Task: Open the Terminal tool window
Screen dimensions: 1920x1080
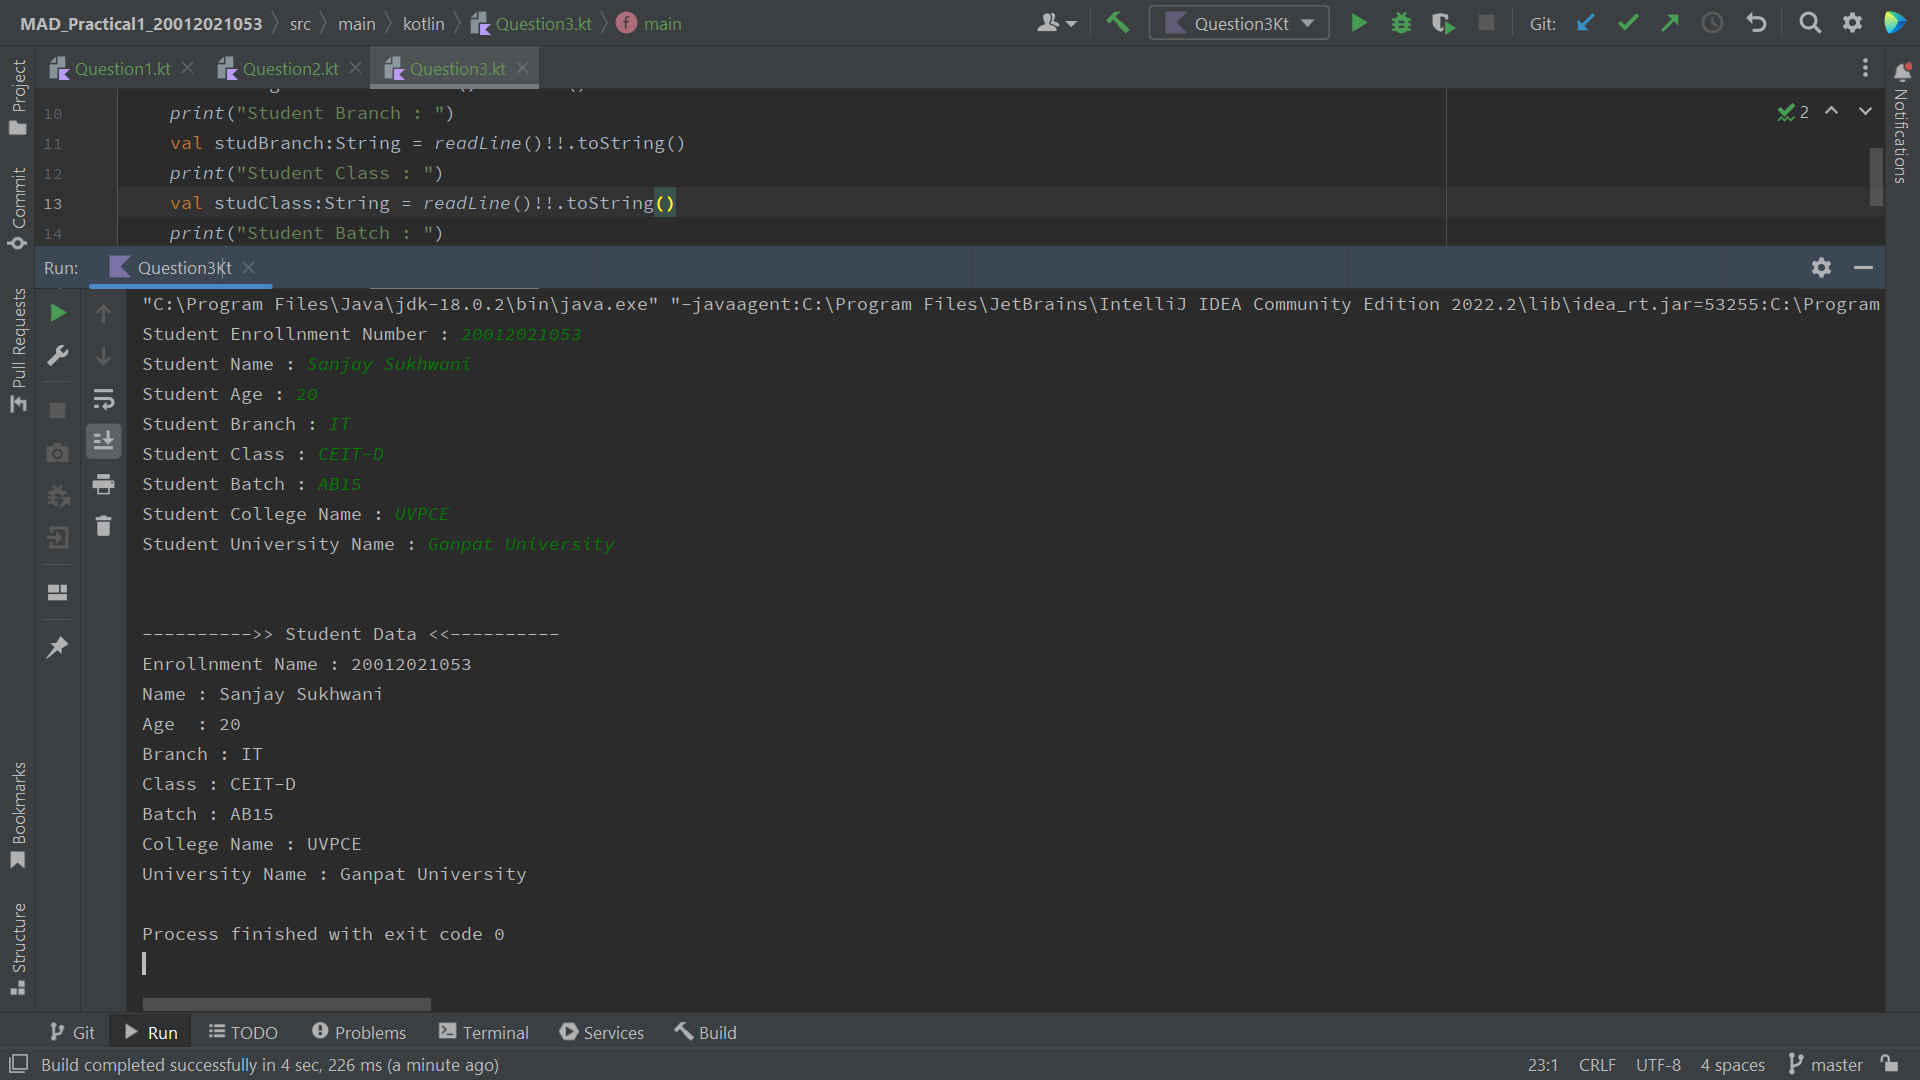Action: pyautogui.click(x=483, y=1032)
